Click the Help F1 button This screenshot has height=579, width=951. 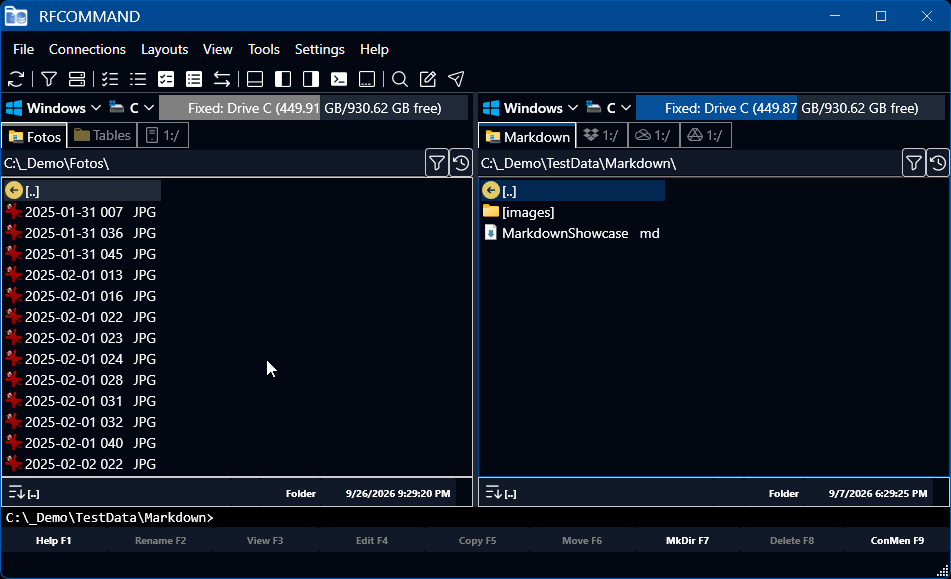pos(53,540)
